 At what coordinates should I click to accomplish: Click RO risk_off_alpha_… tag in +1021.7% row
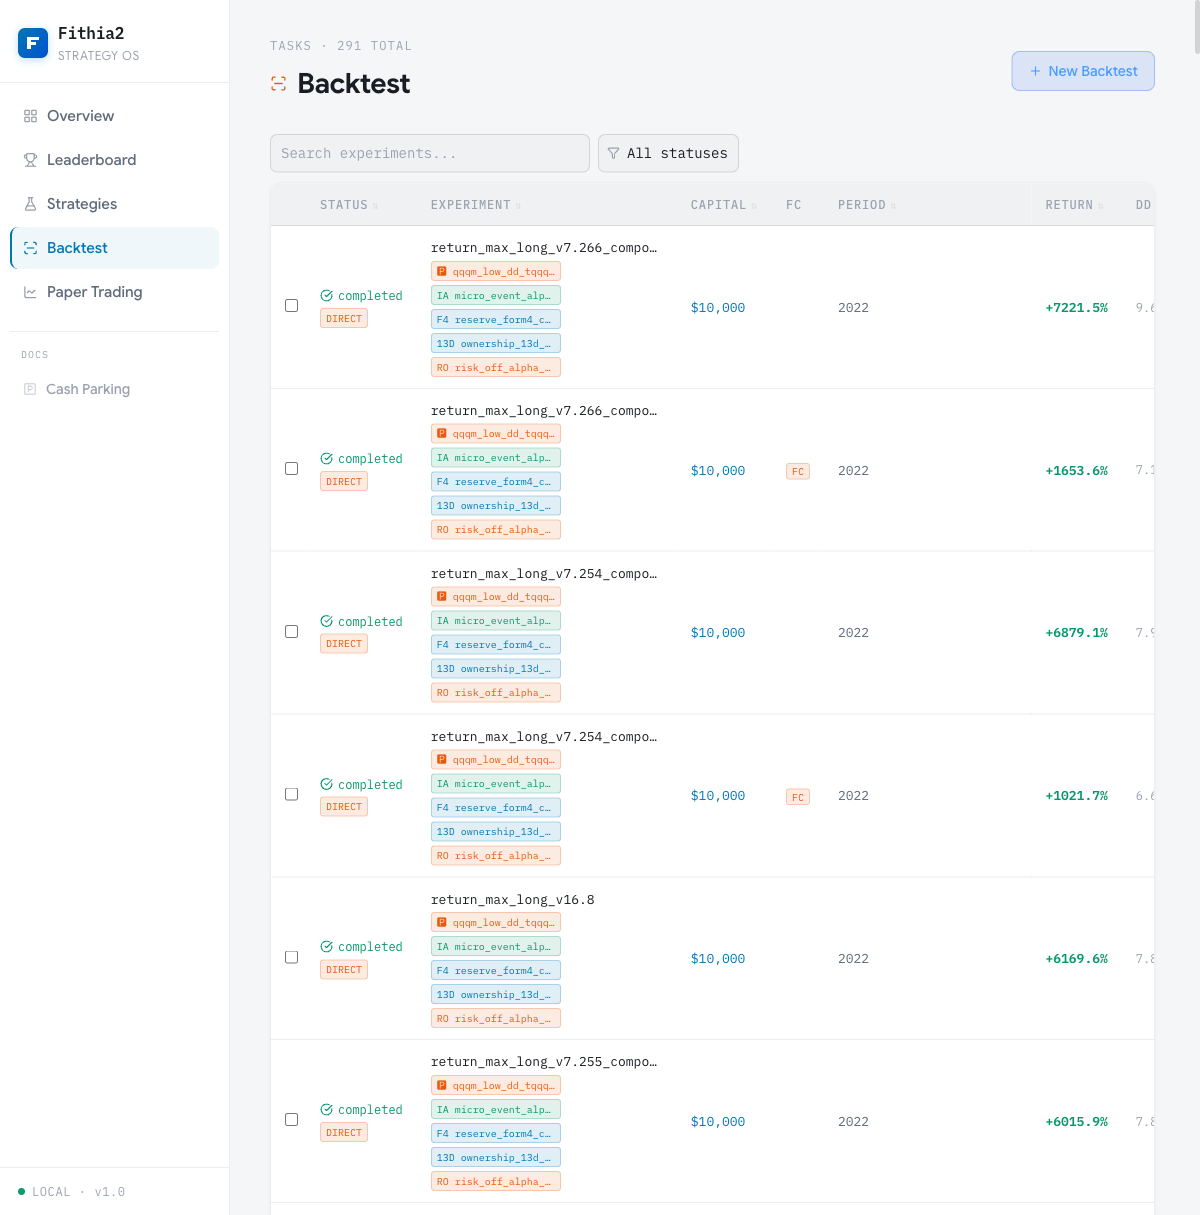[x=496, y=856]
